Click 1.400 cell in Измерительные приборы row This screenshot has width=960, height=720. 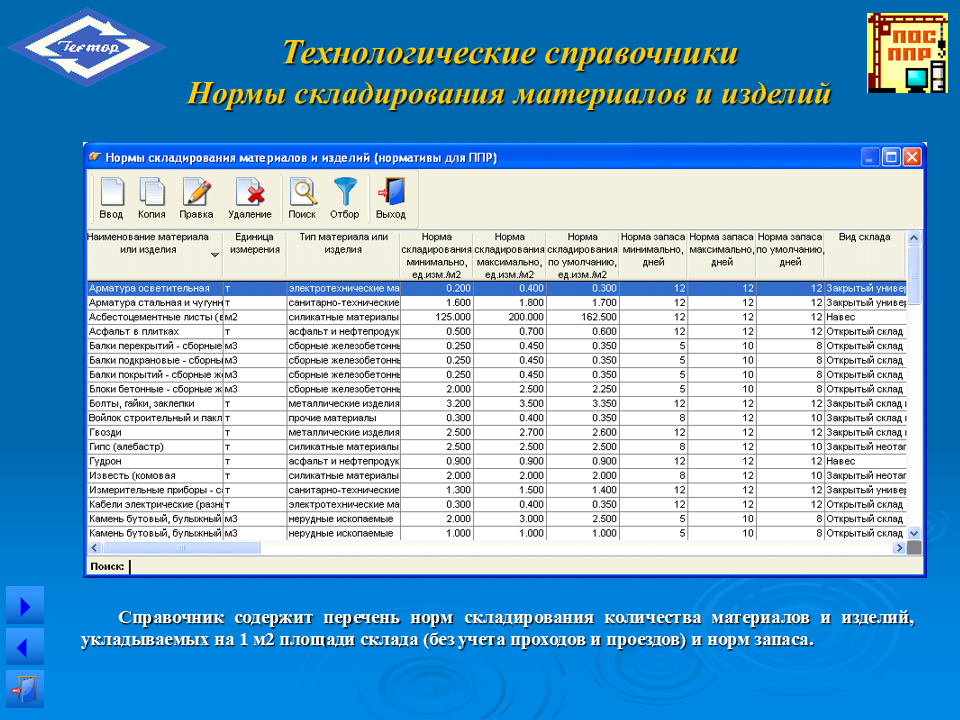point(582,490)
